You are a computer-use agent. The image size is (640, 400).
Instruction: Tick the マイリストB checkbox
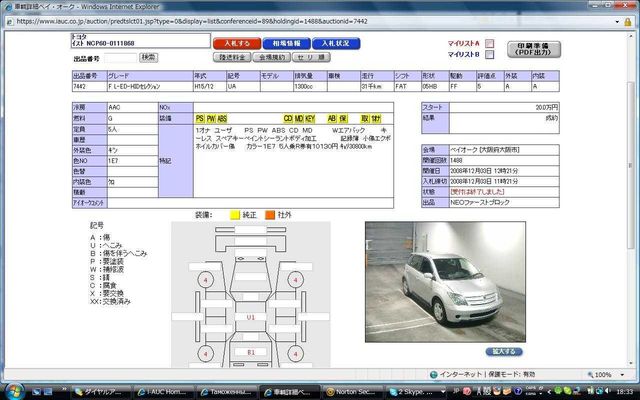(489, 54)
